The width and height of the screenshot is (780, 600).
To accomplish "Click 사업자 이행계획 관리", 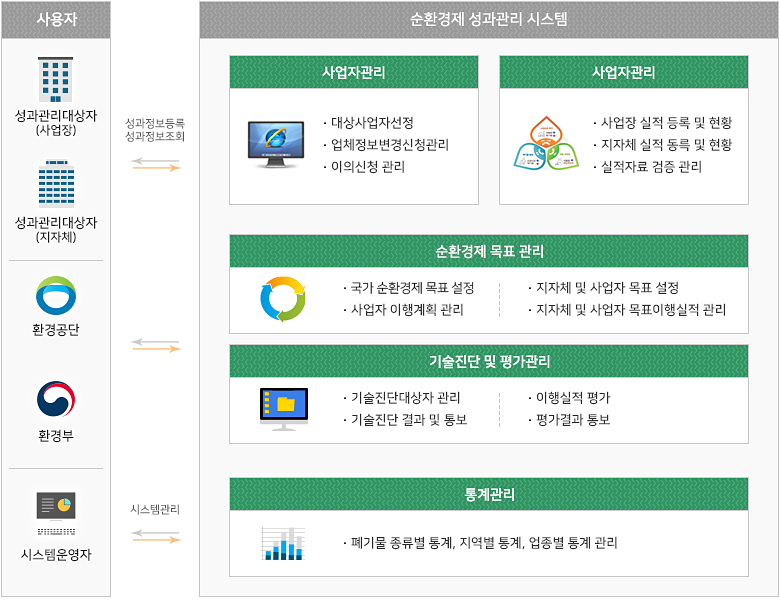I will click(x=406, y=309).
